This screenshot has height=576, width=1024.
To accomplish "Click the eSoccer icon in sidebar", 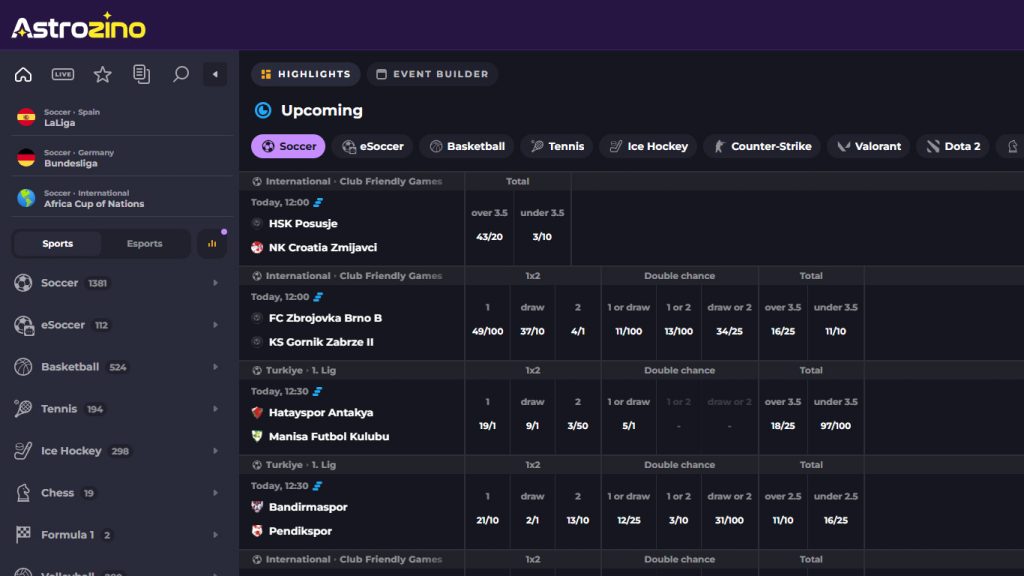I will pyautogui.click(x=24, y=325).
